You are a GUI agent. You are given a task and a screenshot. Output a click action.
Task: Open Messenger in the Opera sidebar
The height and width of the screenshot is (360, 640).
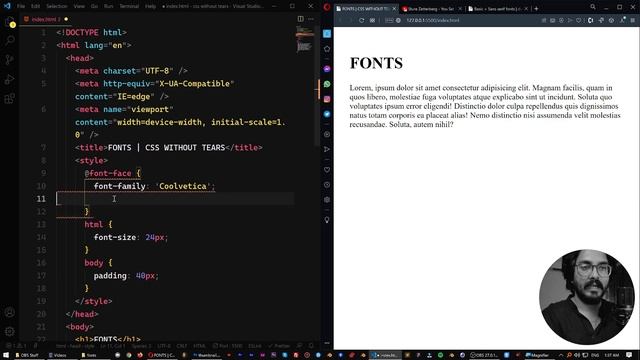(x=327, y=69)
